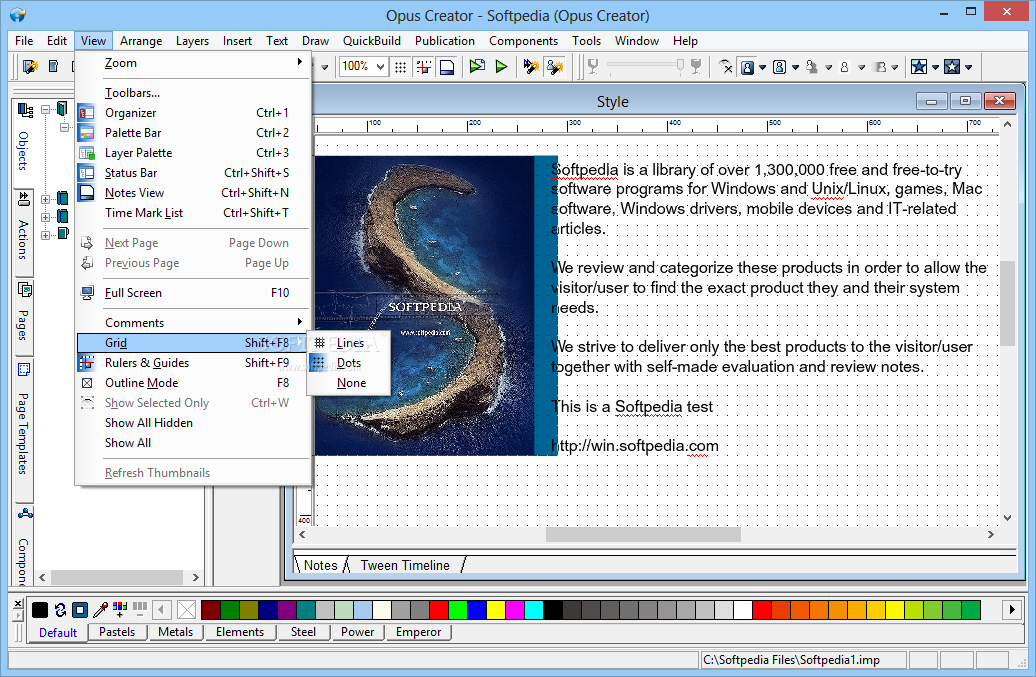
Task: Open the Publication menu
Action: 445,41
